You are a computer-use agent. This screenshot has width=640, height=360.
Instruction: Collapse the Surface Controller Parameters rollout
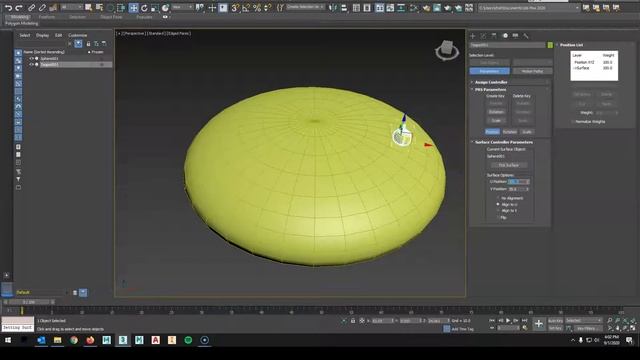pyautogui.click(x=504, y=142)
